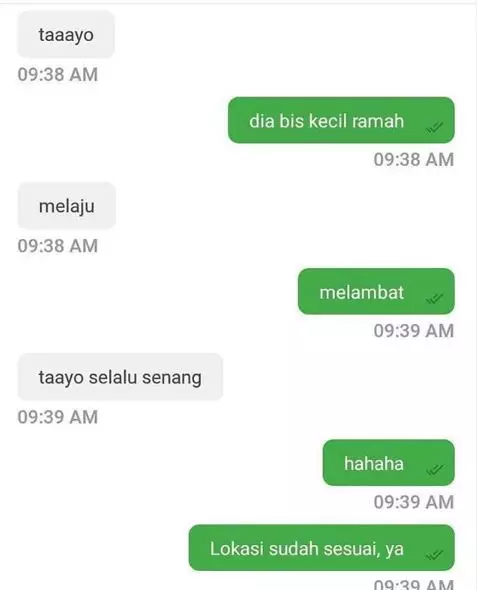Select the 'taayo selalu senang' bubble
The image size is (477, 590).
point(120,377)
